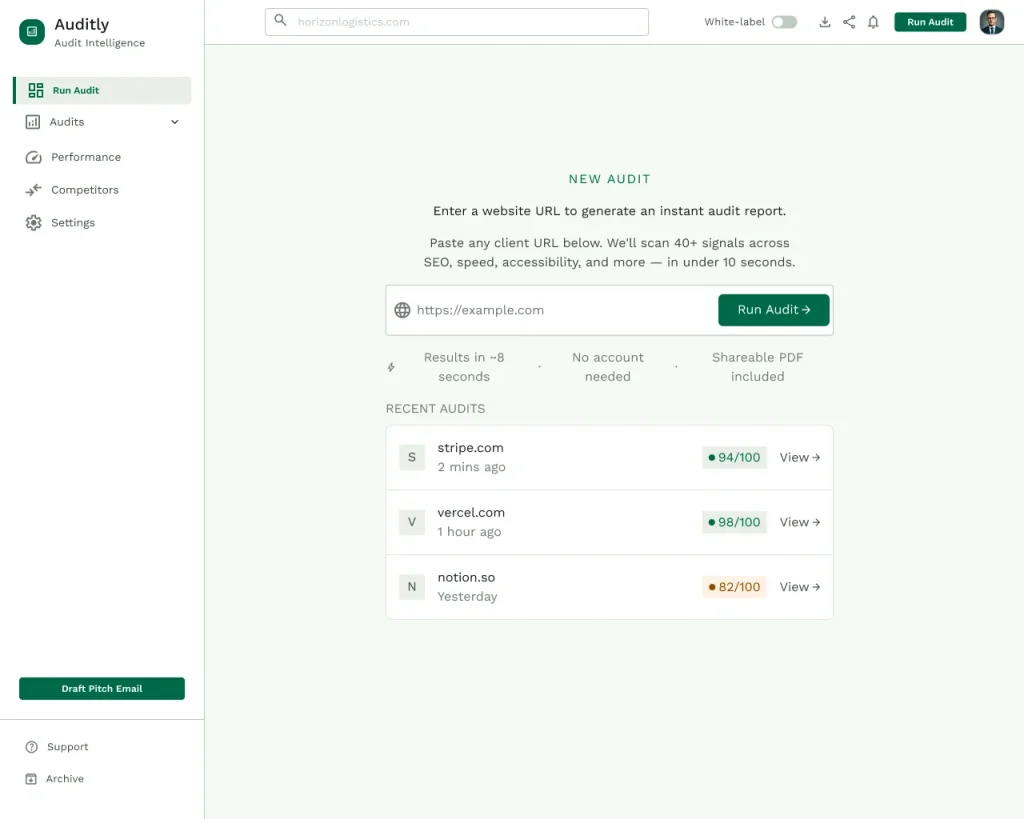Toggle the White-label switch
Image resolution: width=1024 pixels, height=819 pixels.
(x=784, y=22)
